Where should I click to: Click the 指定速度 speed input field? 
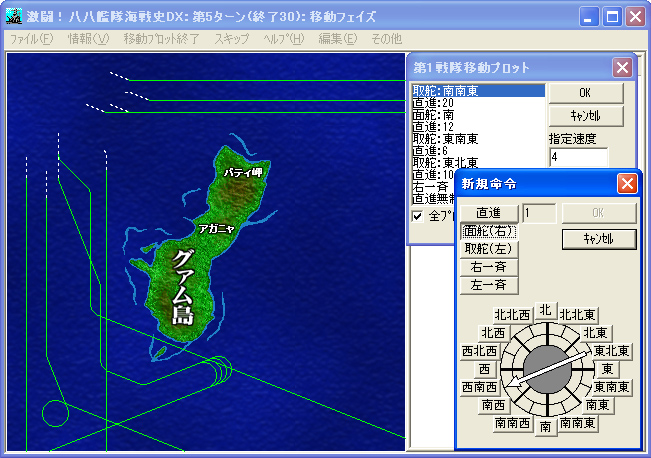(578, 157)
